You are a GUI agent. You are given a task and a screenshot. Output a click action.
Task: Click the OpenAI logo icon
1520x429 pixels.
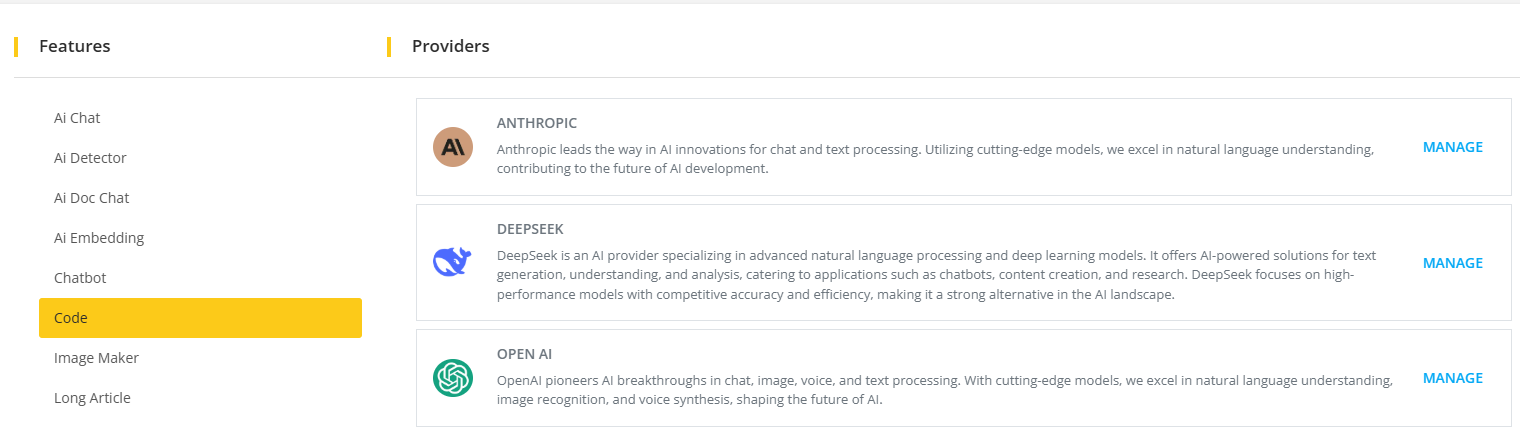click(x=452, y=378)
